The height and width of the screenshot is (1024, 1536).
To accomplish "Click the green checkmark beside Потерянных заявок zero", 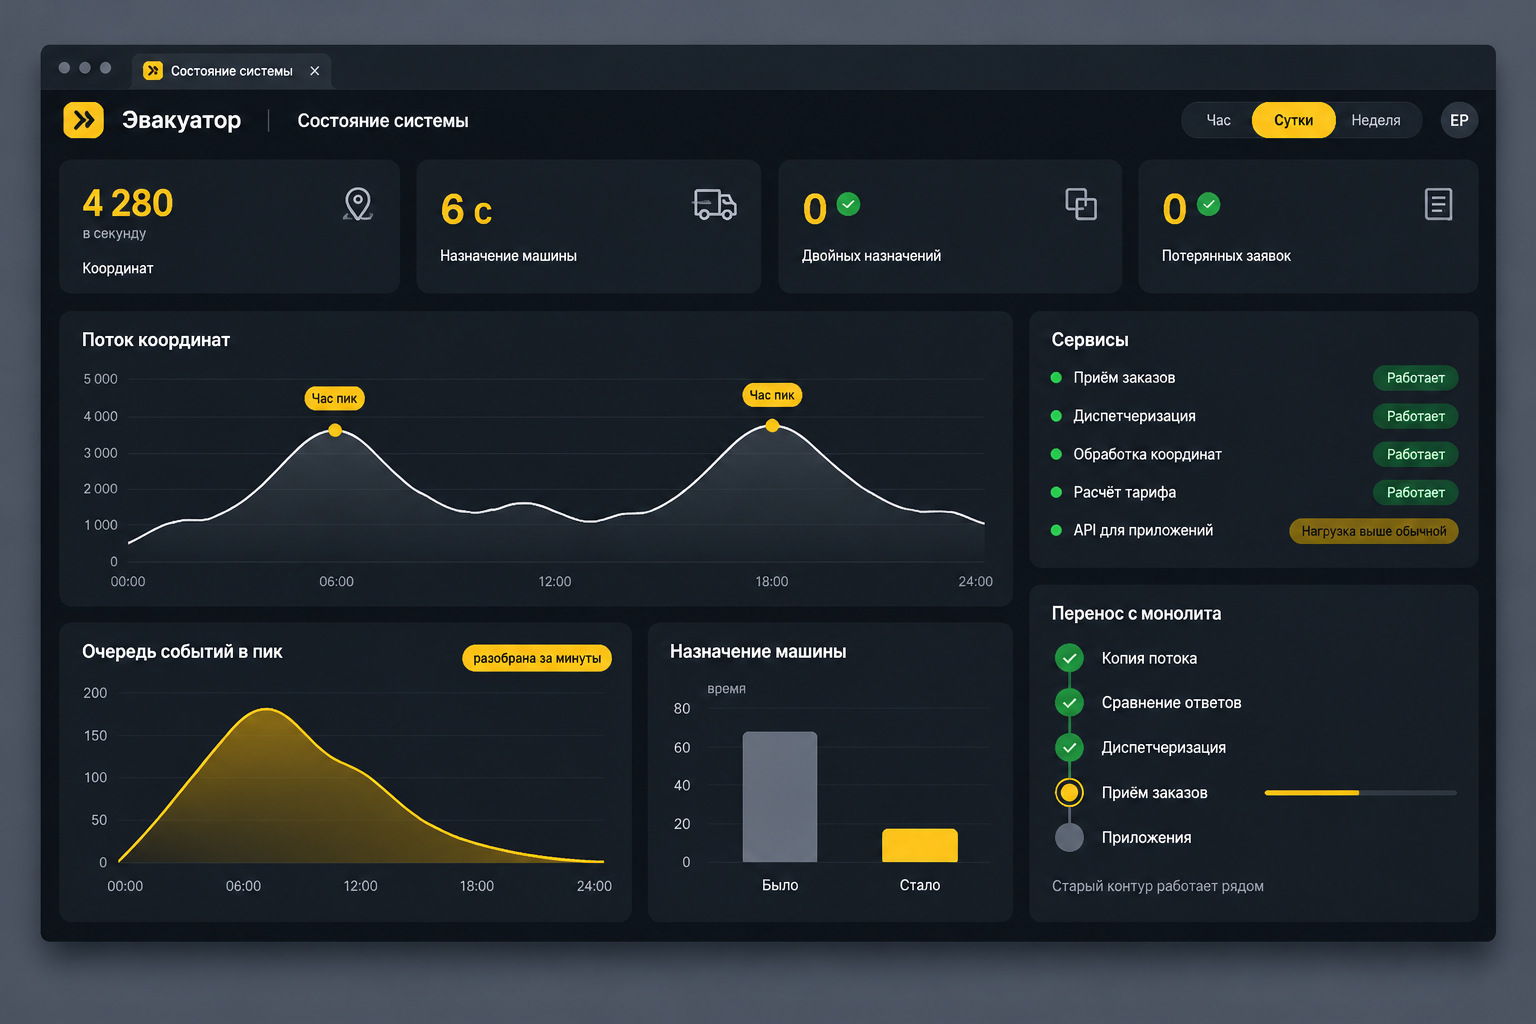I will (x=1209, y=204).
